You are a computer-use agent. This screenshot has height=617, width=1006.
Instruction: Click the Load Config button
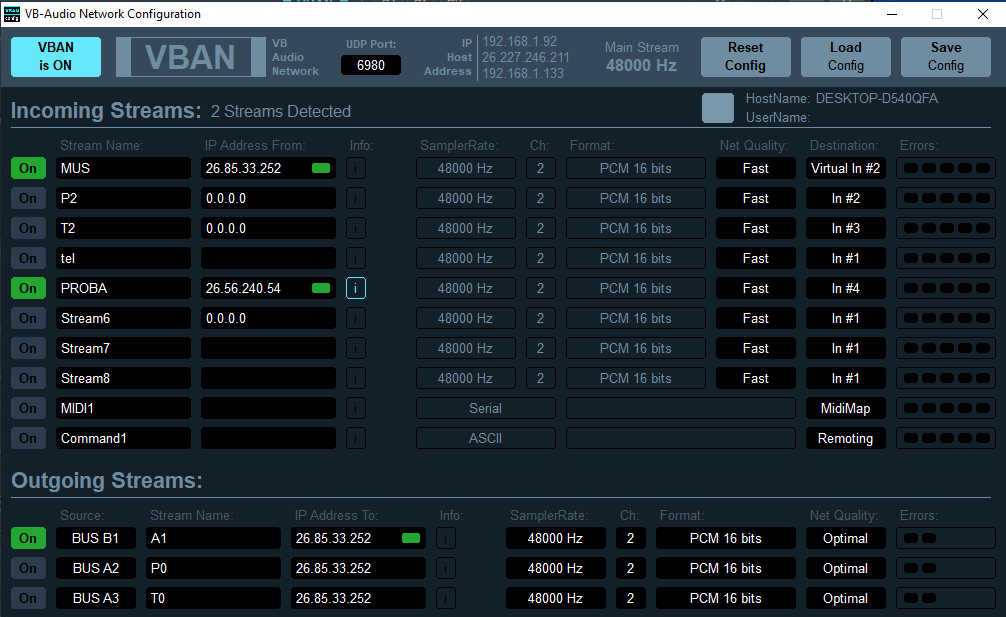click(846, 56)
